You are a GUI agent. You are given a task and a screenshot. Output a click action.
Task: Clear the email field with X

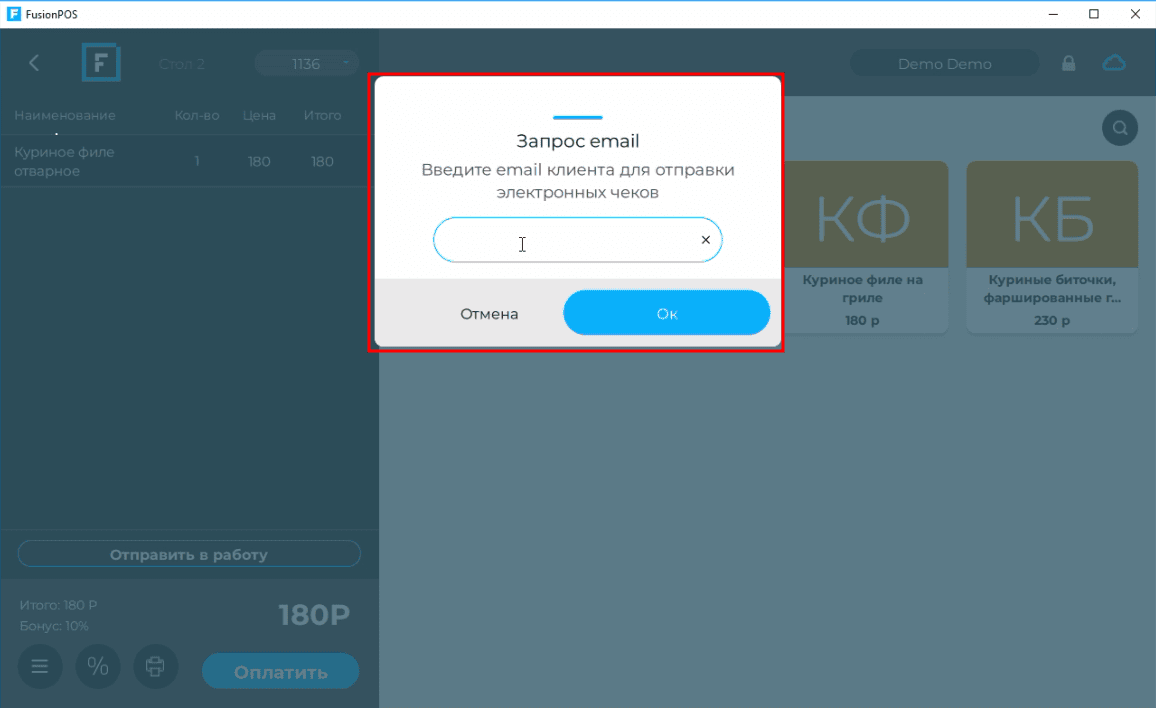point(706,240)
